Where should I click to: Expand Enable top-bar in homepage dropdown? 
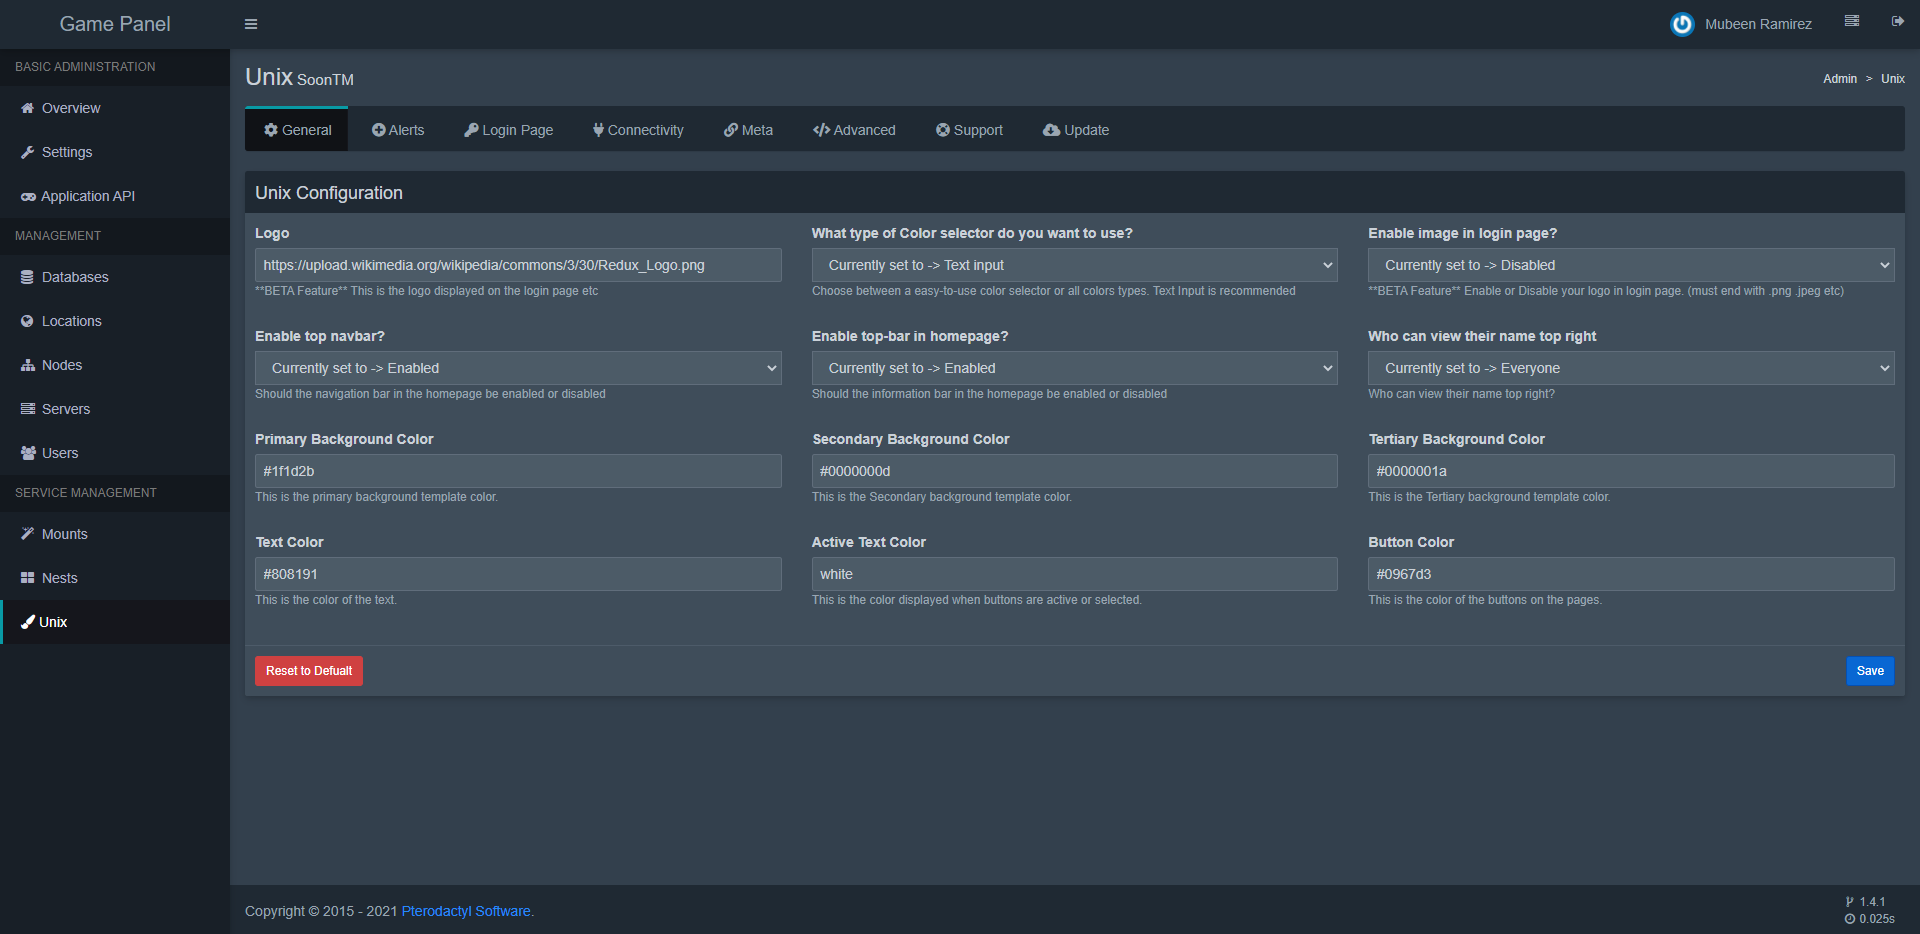1074,368
